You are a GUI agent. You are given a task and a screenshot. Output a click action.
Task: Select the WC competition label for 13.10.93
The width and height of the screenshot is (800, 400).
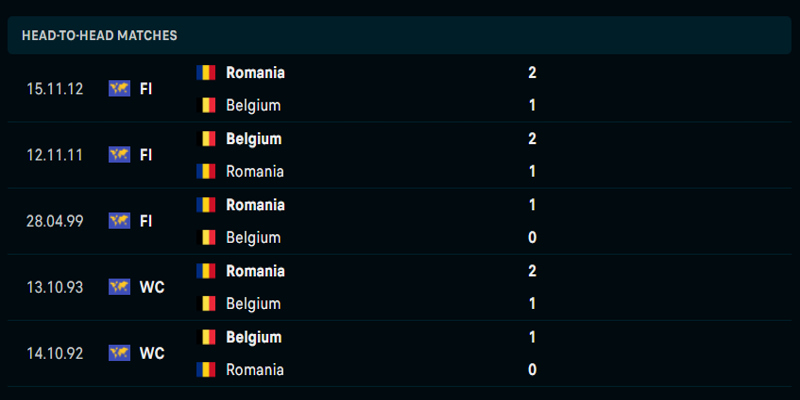152,287
